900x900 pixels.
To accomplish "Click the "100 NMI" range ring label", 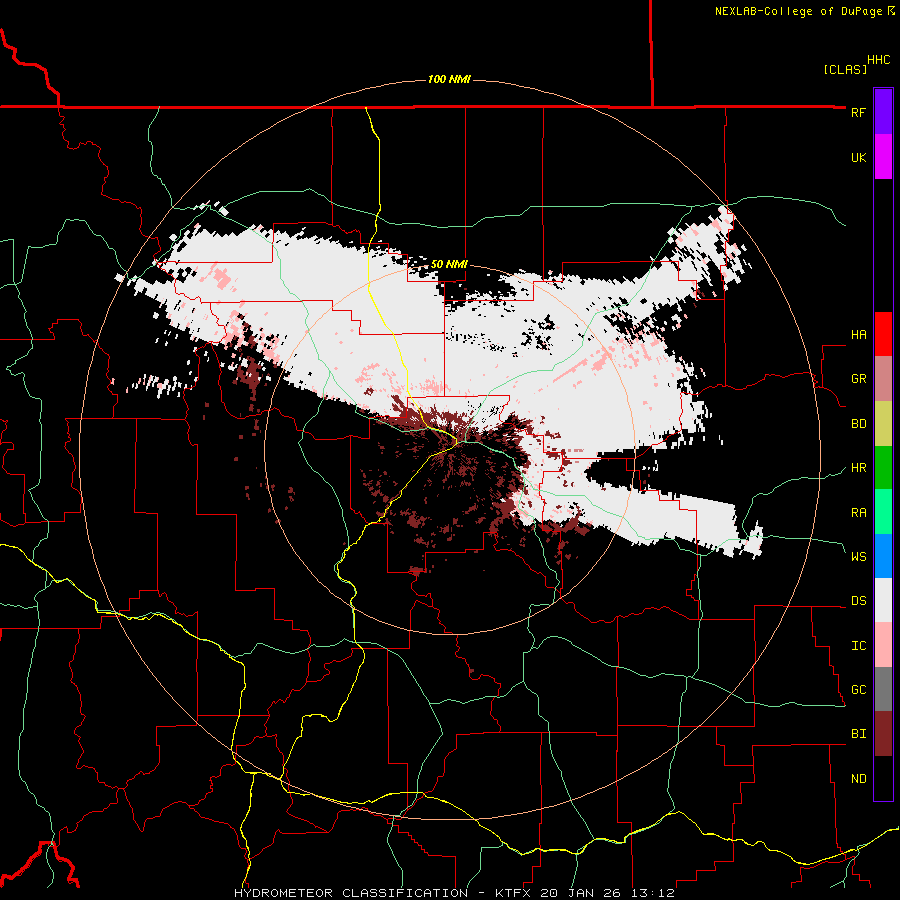I will (x=449, y=79).
